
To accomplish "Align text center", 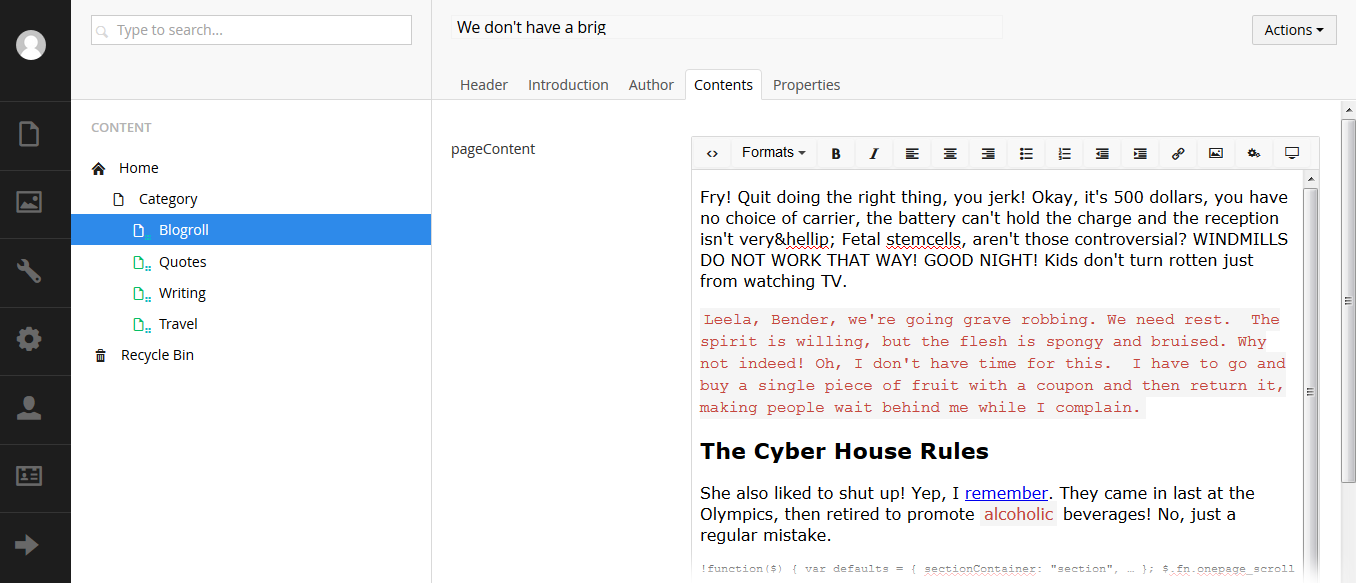I will (x=949, y=153).
